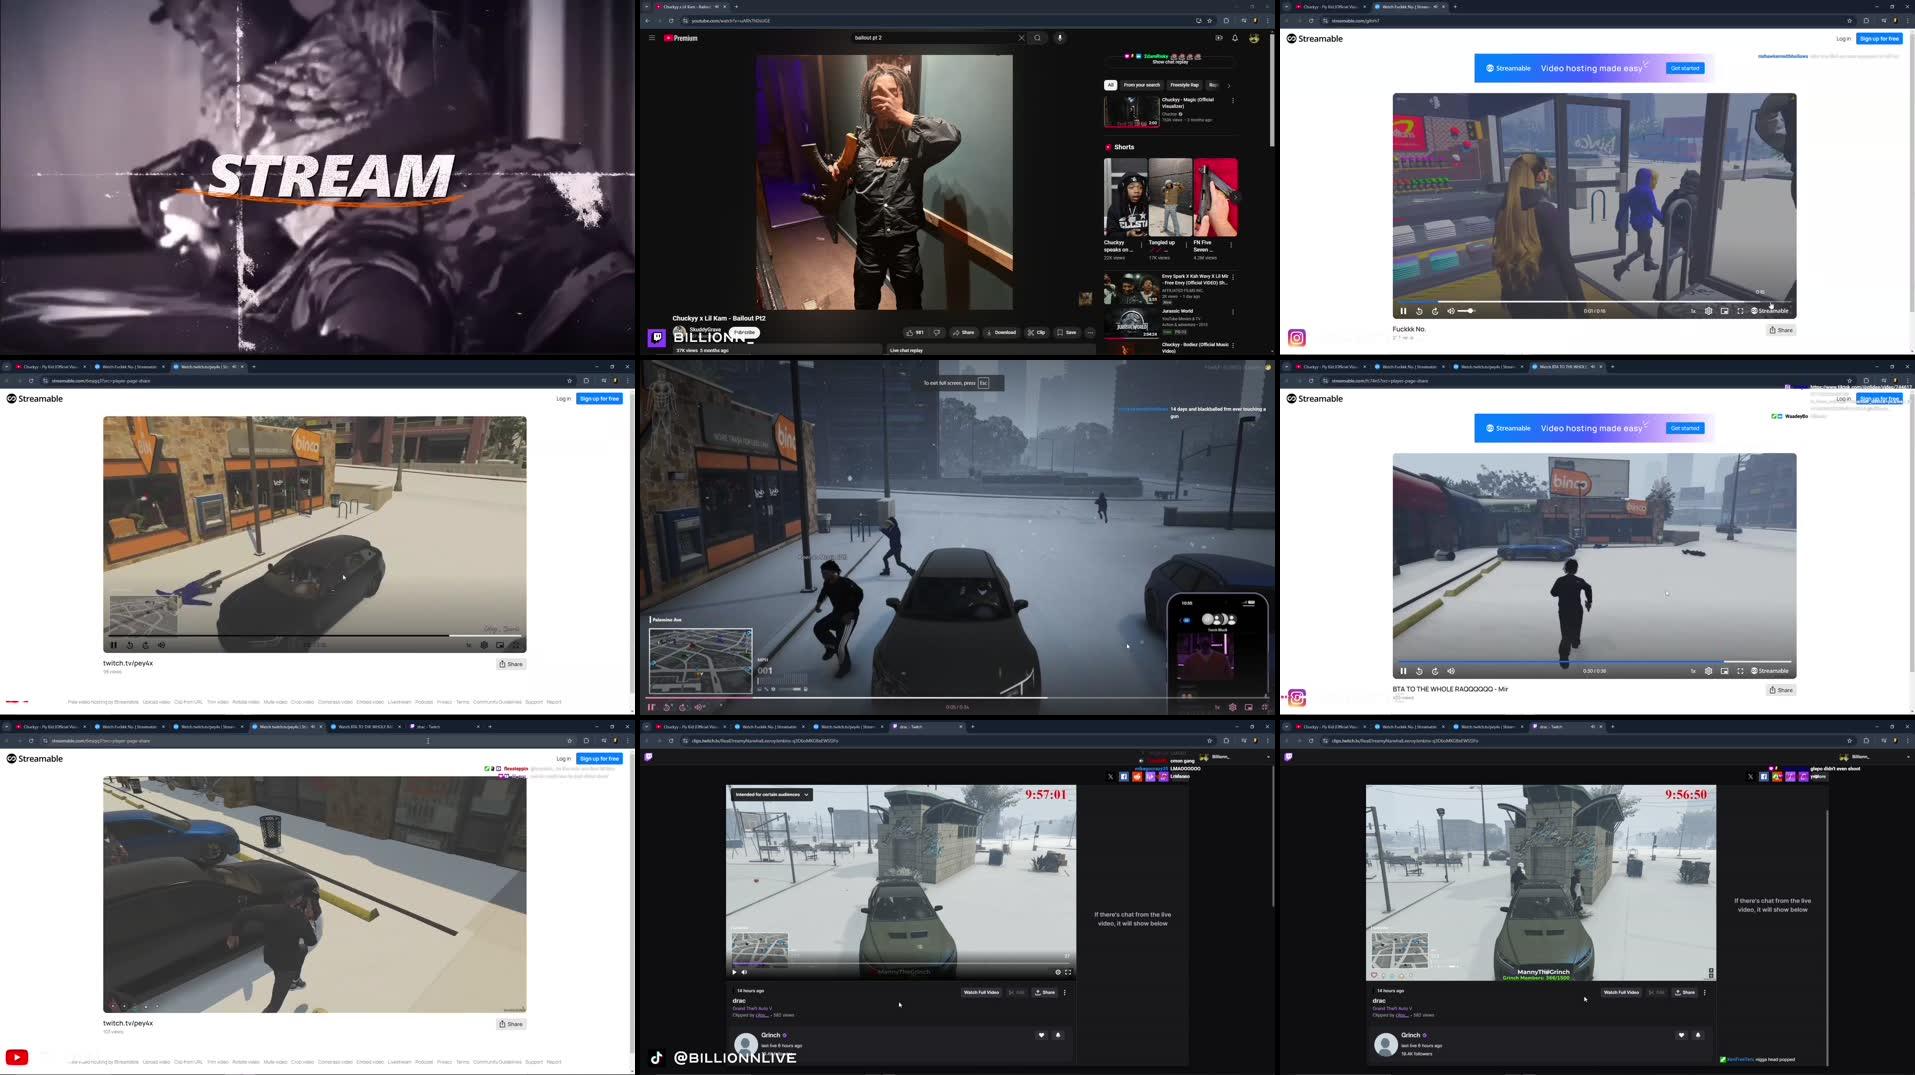Screen dimensions: 1915x1075
Task: Click 'Show chat replay' on YouTube
Action: coord(1169,62)
